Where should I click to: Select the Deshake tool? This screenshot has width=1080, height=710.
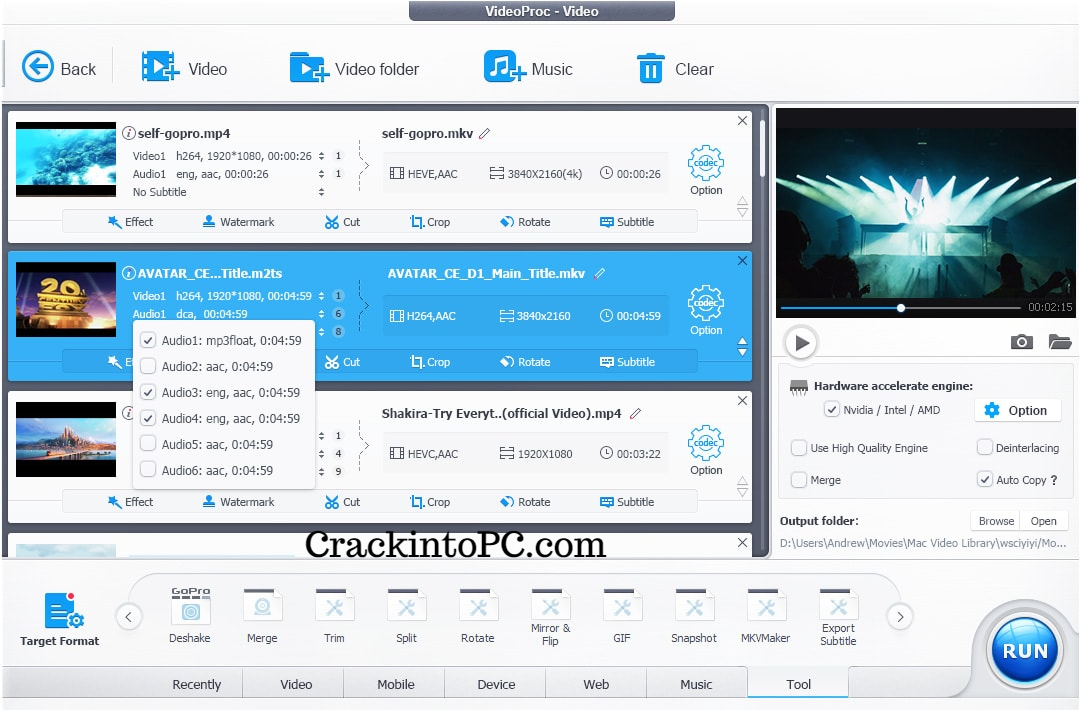tap(190, 616)
